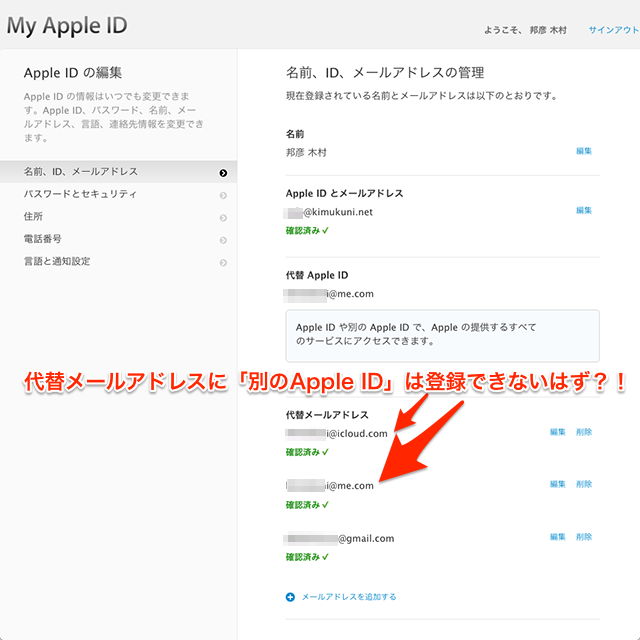
Task: Open the 言語と通知設定 sidebar section
Action: [118, 261]
